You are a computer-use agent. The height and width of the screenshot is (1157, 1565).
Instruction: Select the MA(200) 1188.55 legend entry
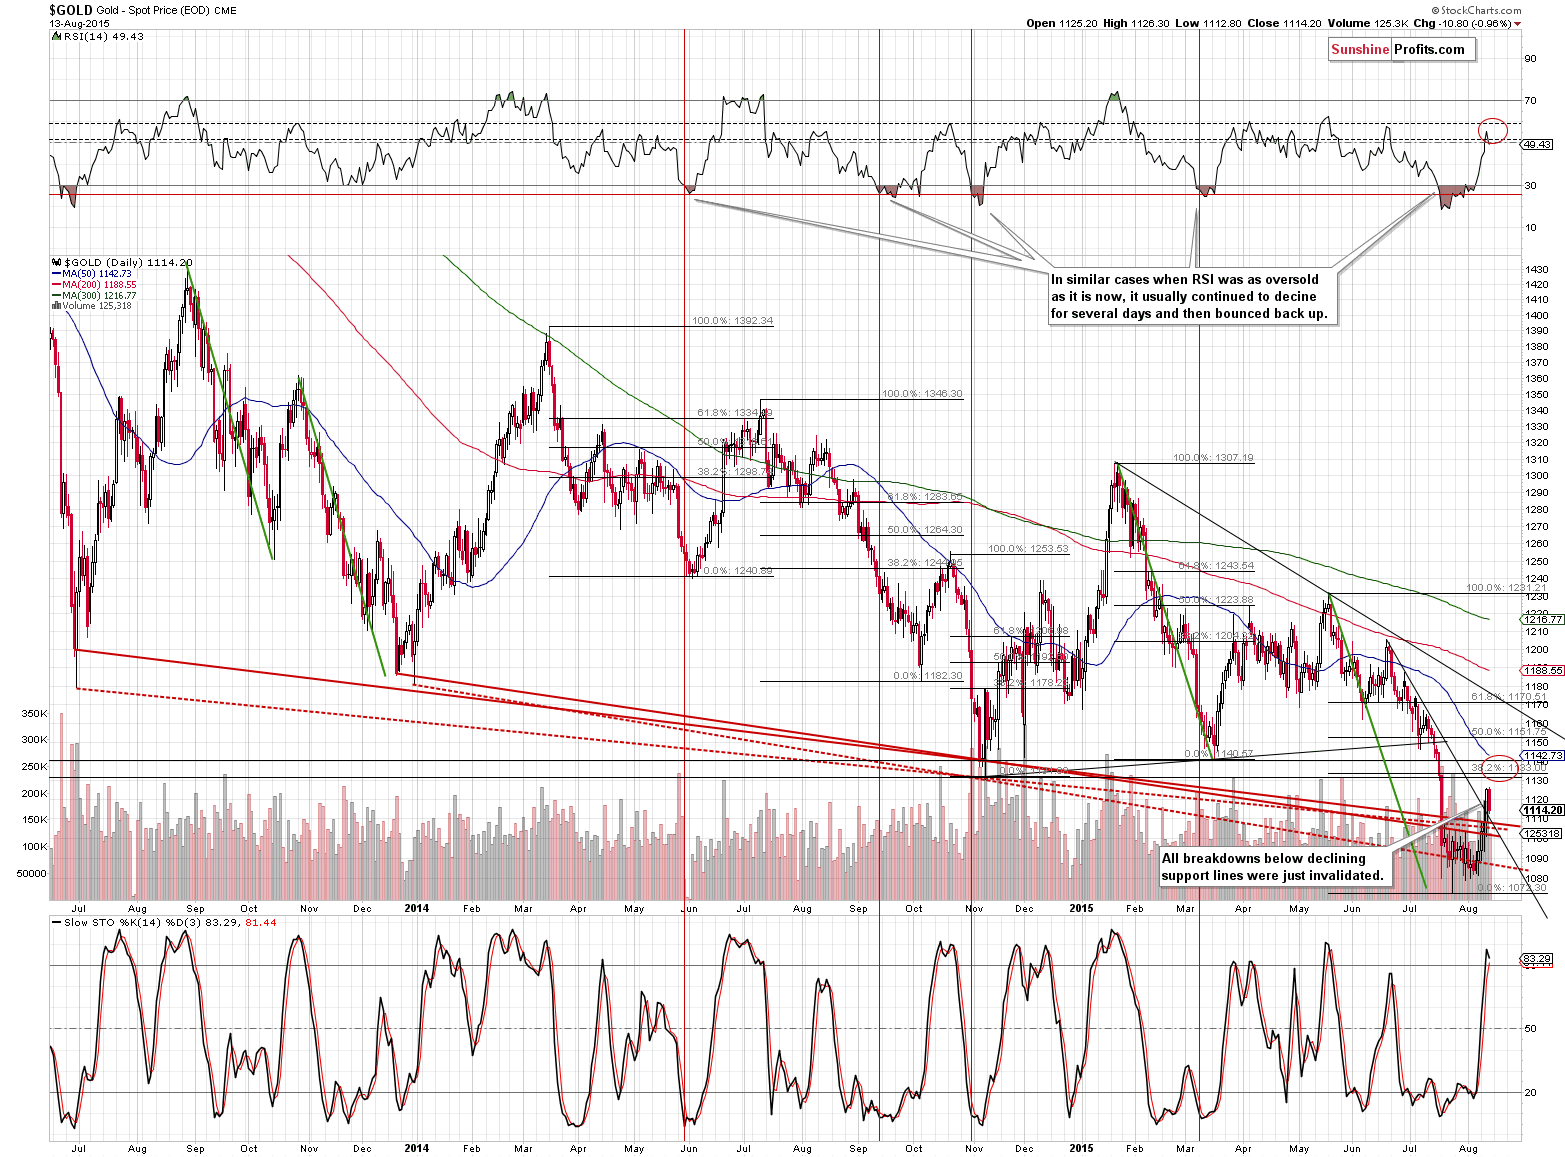pos(93,285)
